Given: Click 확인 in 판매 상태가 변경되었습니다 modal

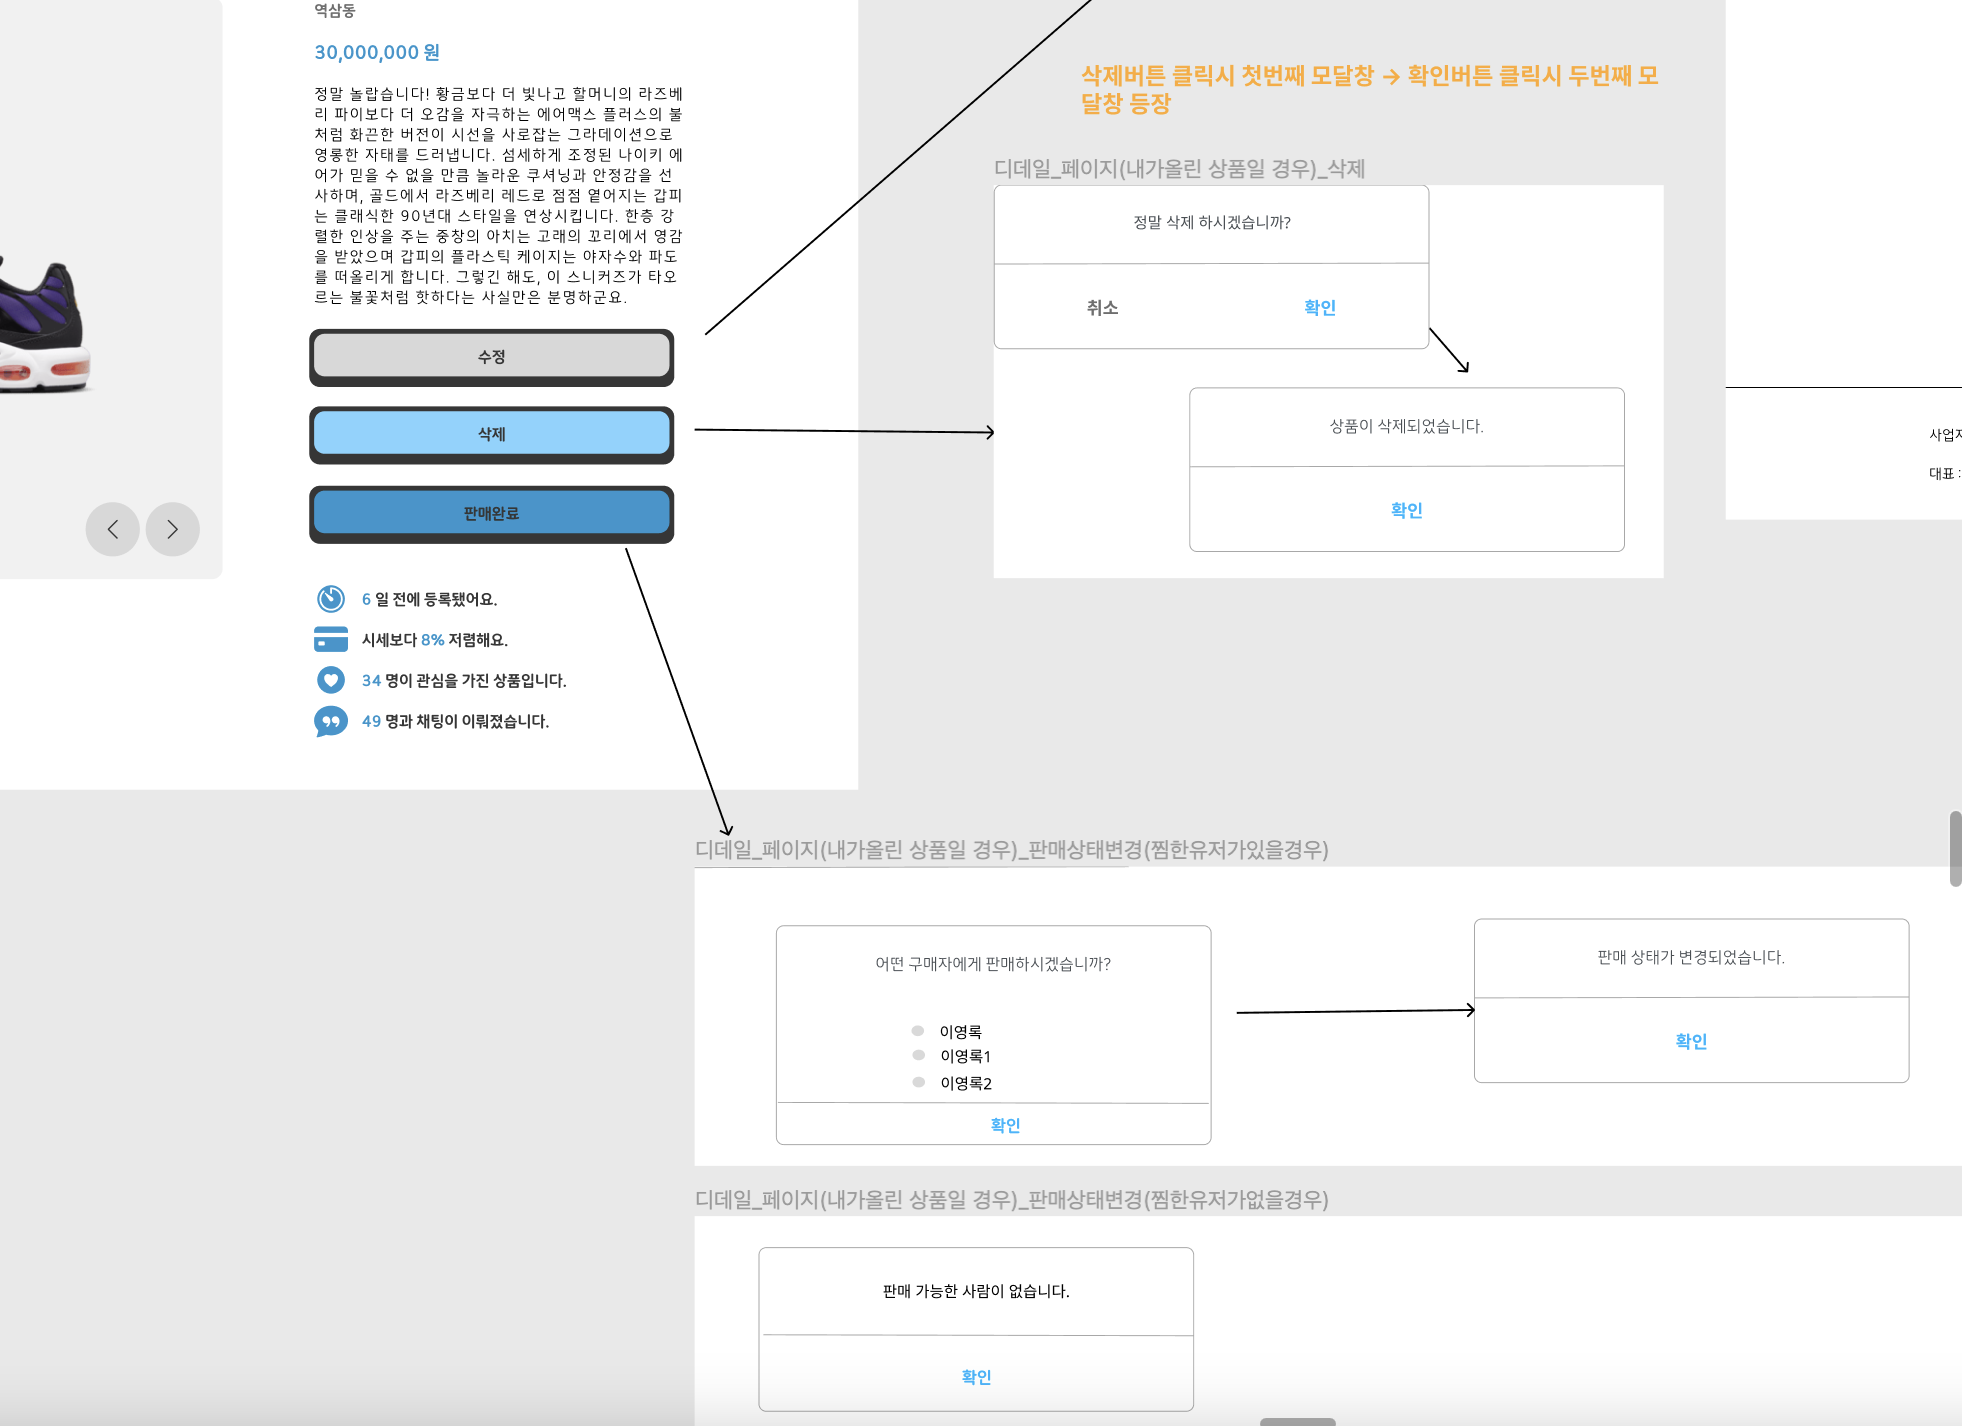Looking at the screenshot, I should [x=1691, y=1041].
